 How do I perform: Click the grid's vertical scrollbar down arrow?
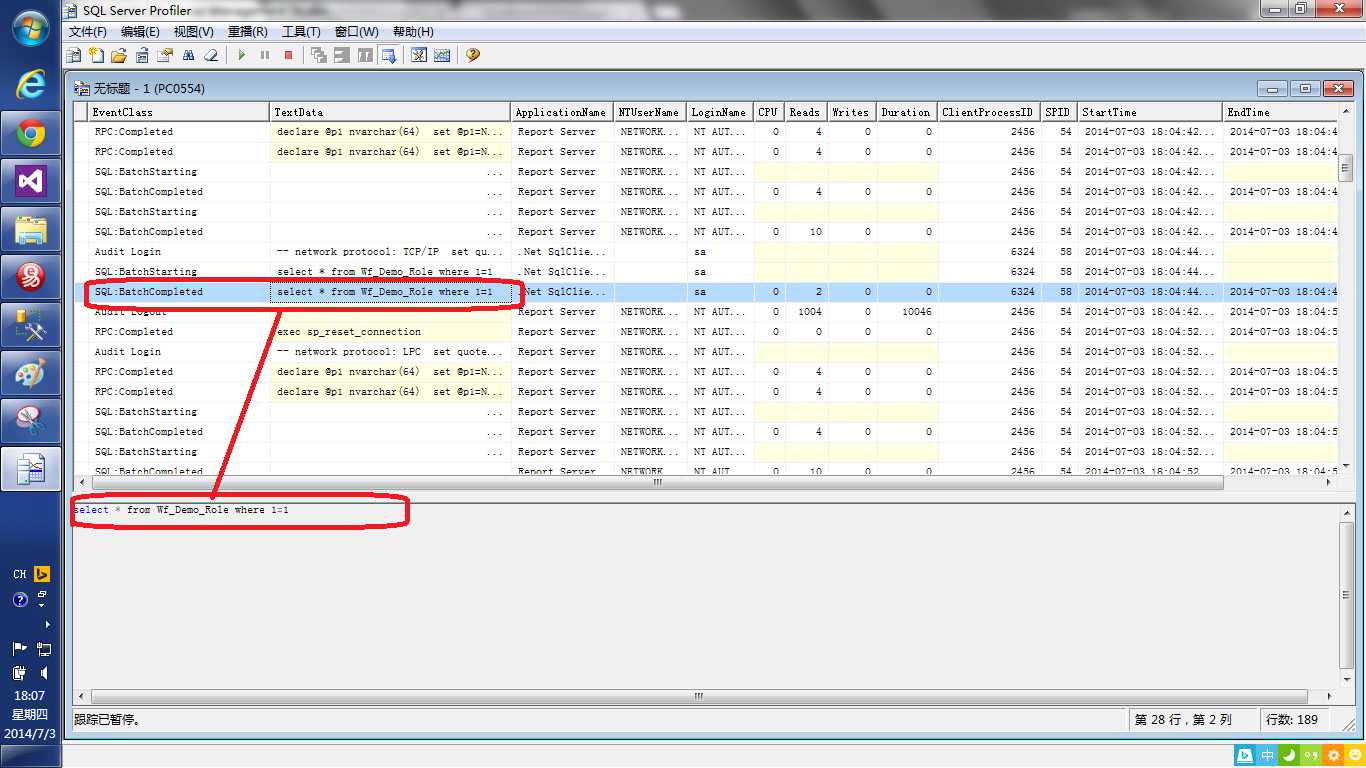1346,468
